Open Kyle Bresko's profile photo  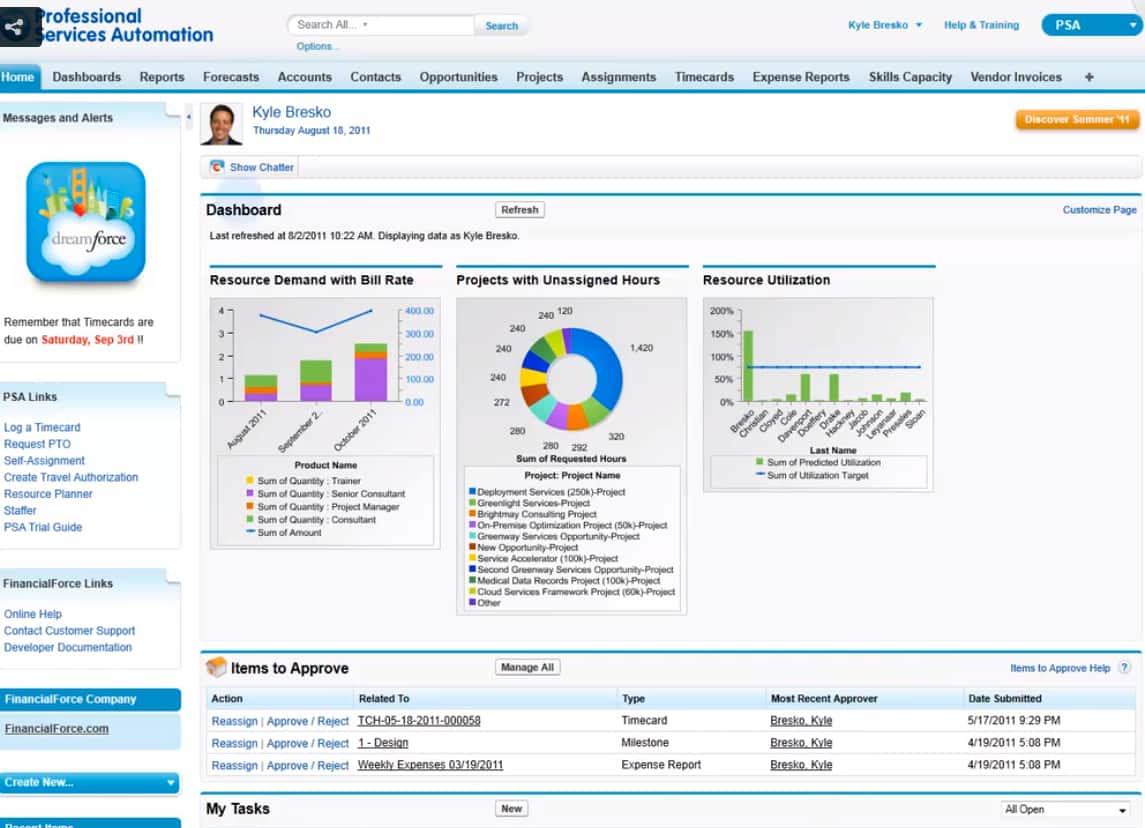221,123
